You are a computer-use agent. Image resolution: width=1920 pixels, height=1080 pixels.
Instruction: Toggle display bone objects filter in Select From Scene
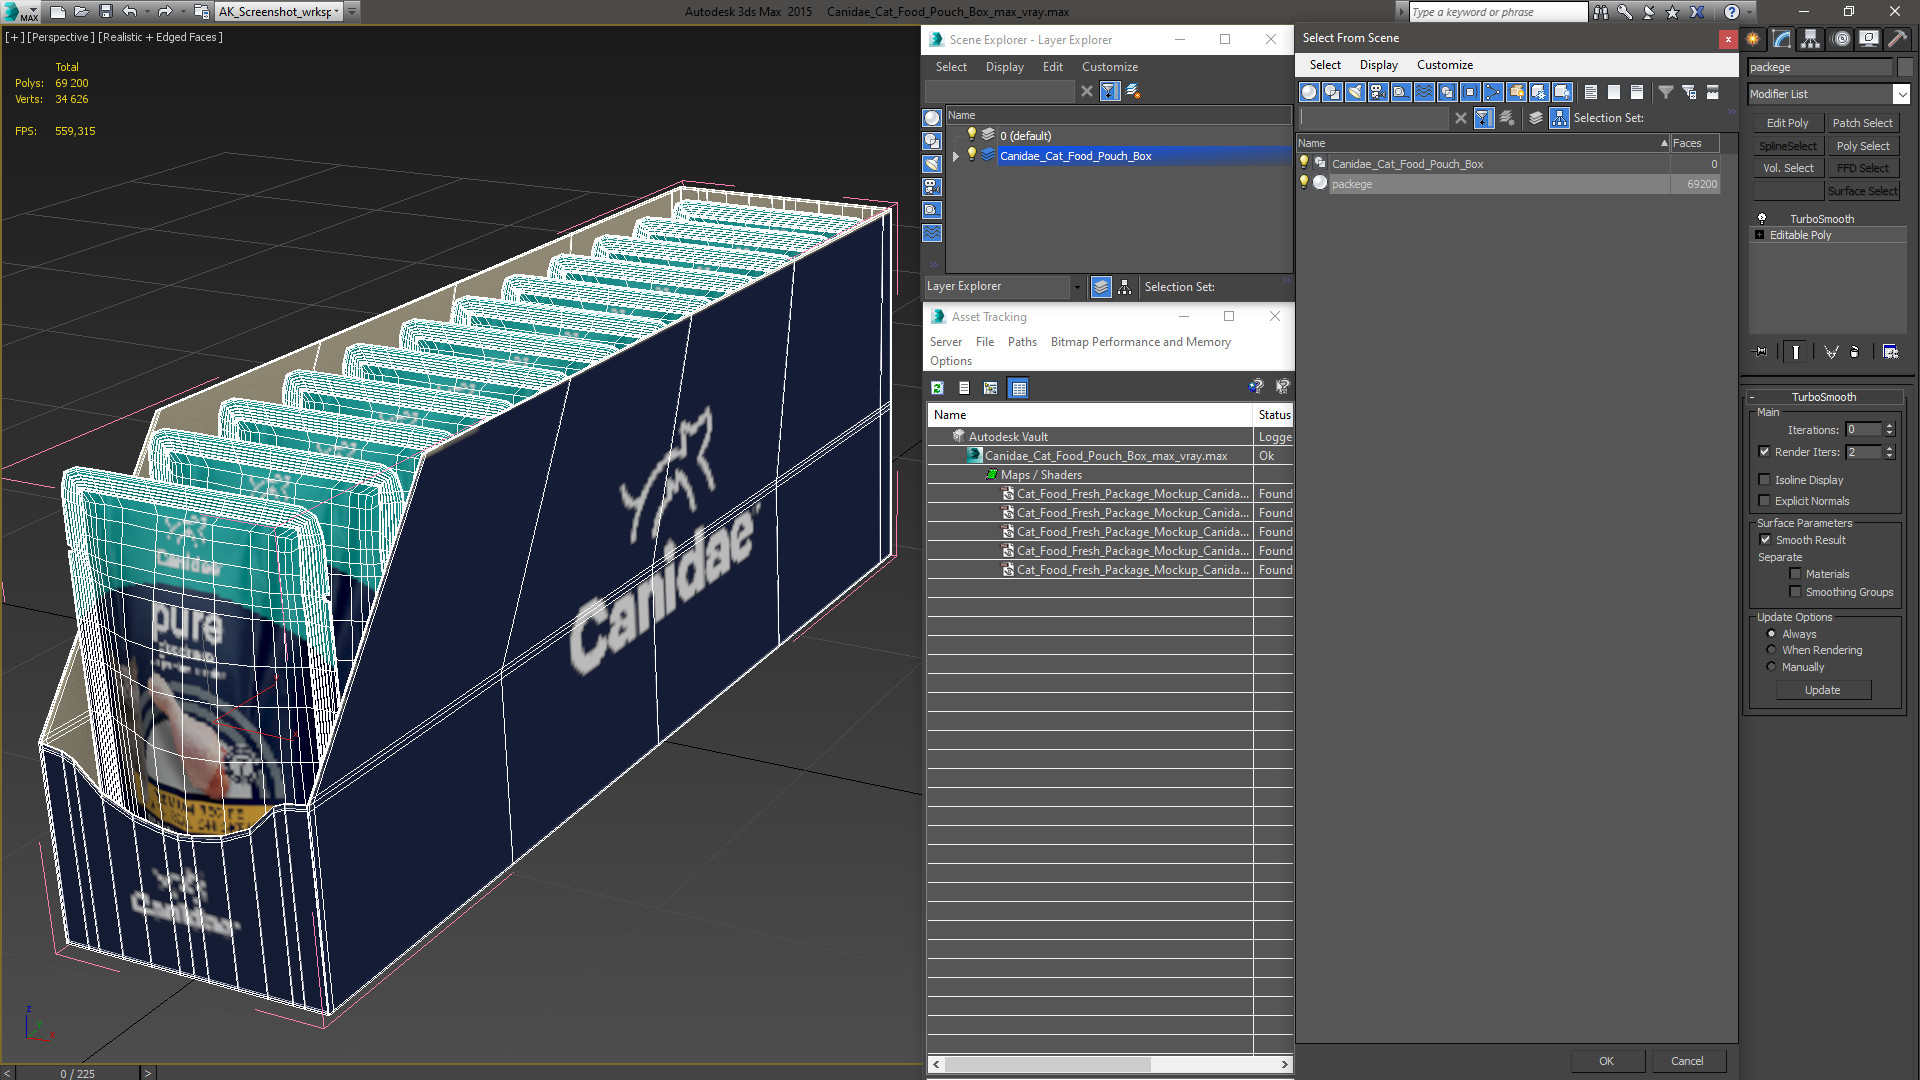[x=1493, y=92]
